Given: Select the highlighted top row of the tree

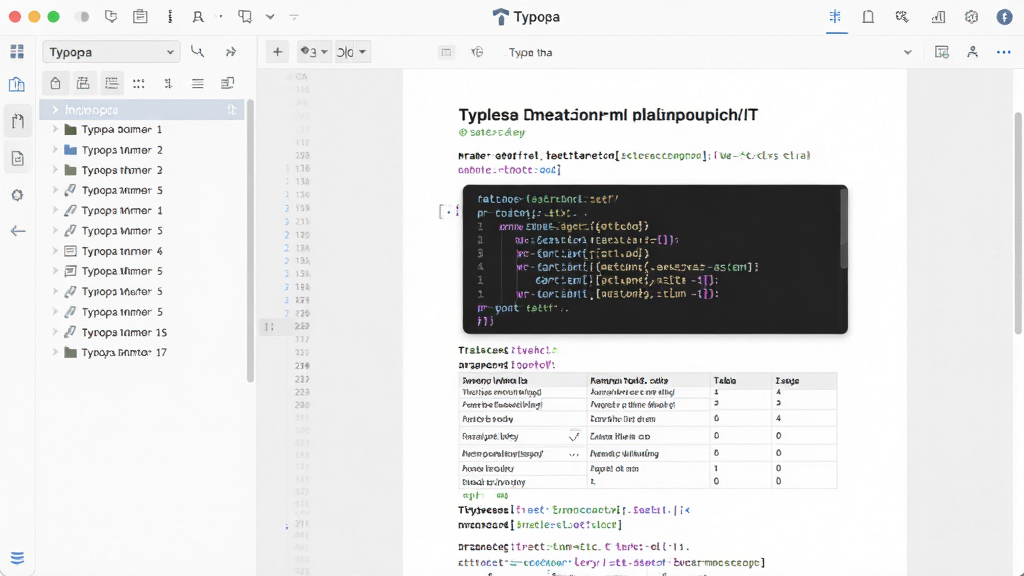Looking at the screenshot, I should point(142,110).
